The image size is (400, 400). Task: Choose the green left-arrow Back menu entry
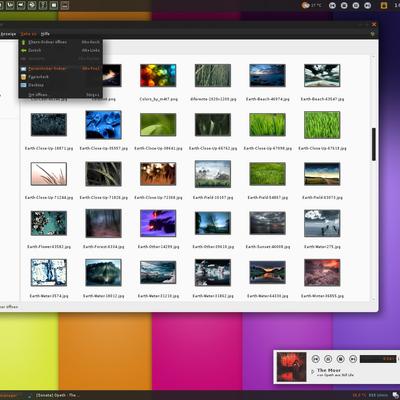point(60,50)
